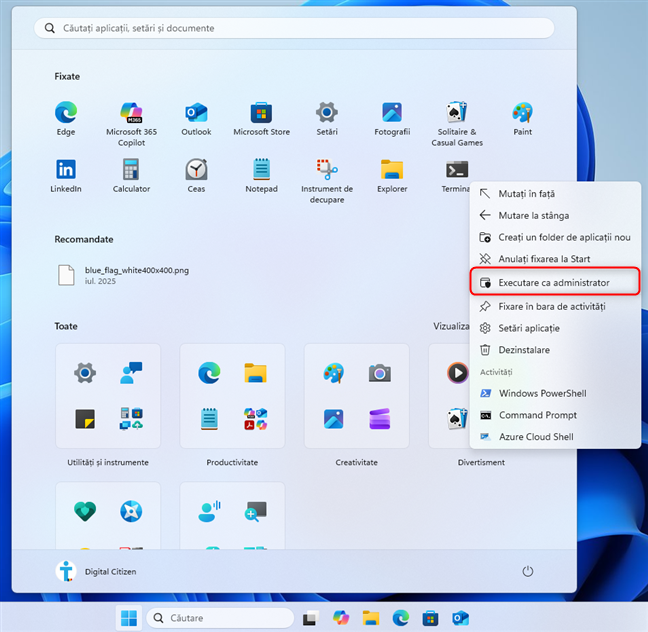
Task: Open the green heart family safety app icon
Action: point(85,511)
